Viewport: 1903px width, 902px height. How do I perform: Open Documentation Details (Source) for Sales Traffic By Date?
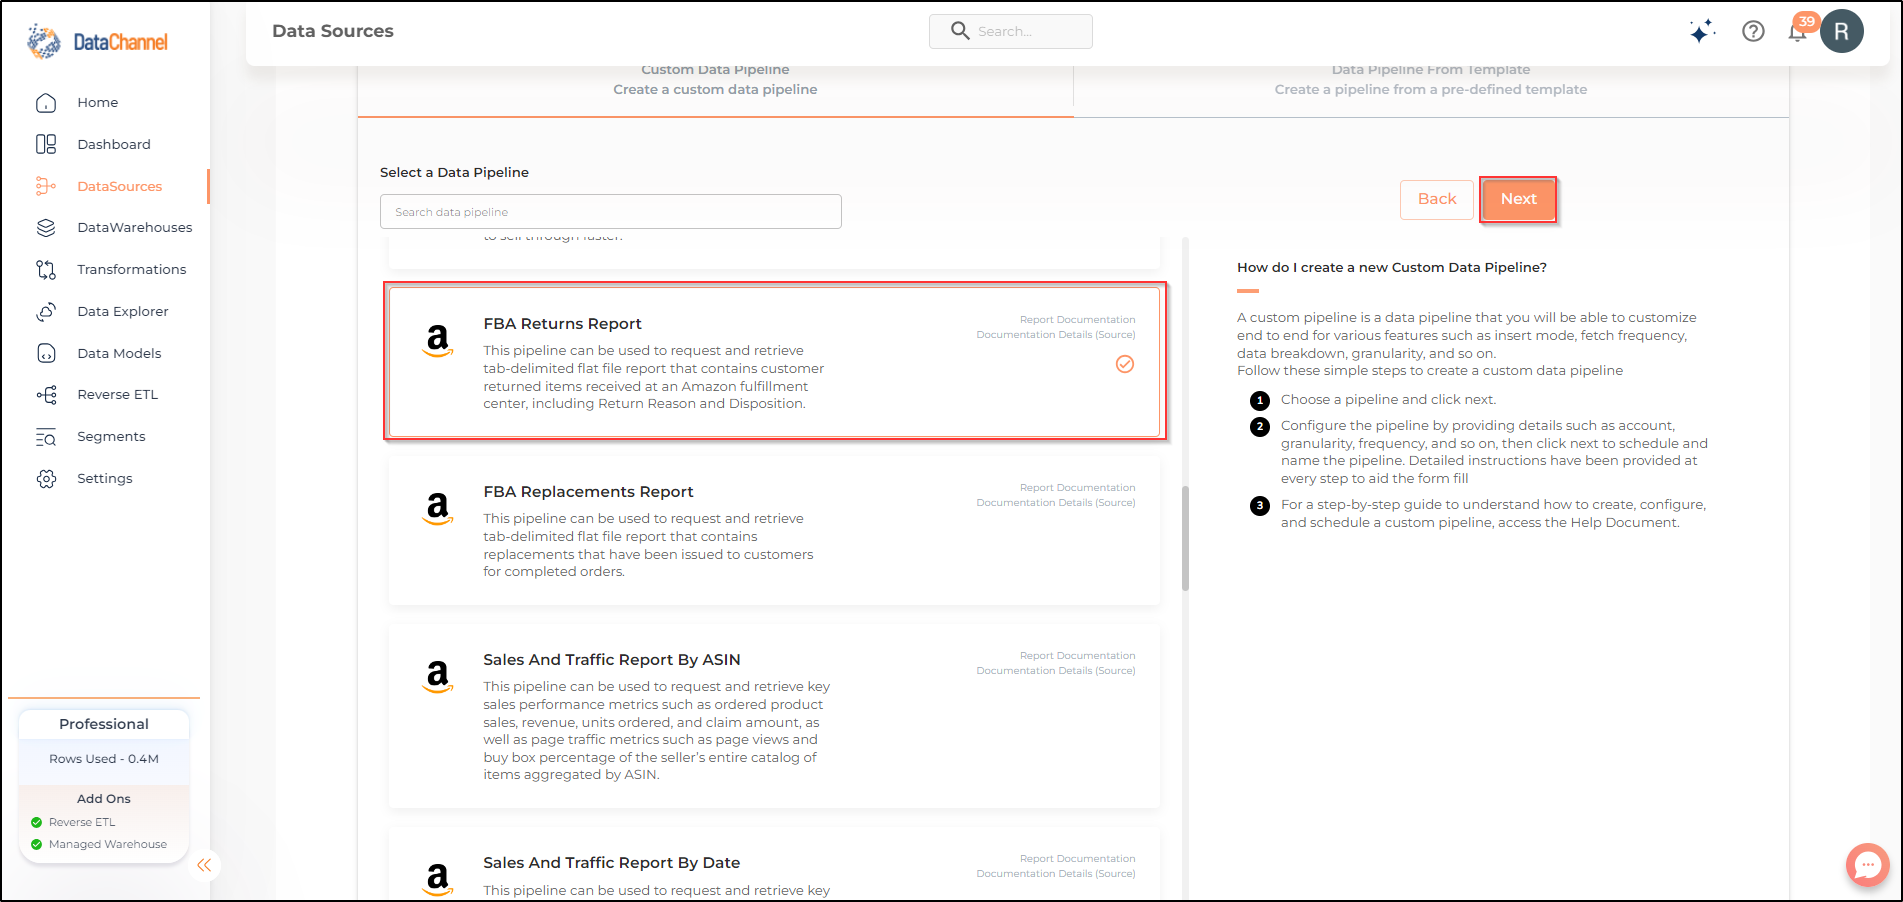(x=1056, y=874)
